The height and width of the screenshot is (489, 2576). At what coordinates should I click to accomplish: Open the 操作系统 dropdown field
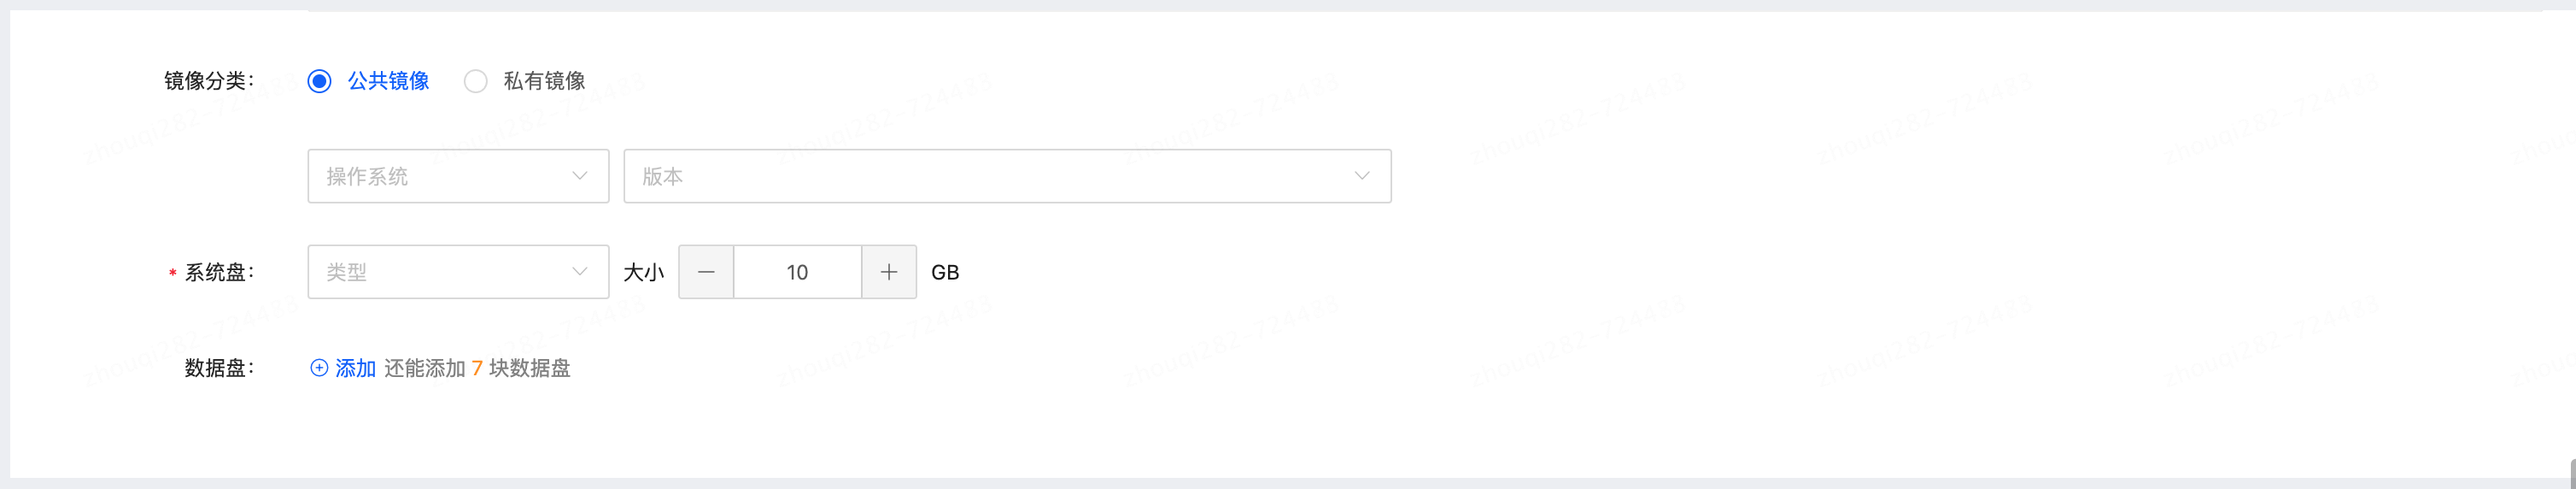(x=445, y=176)
